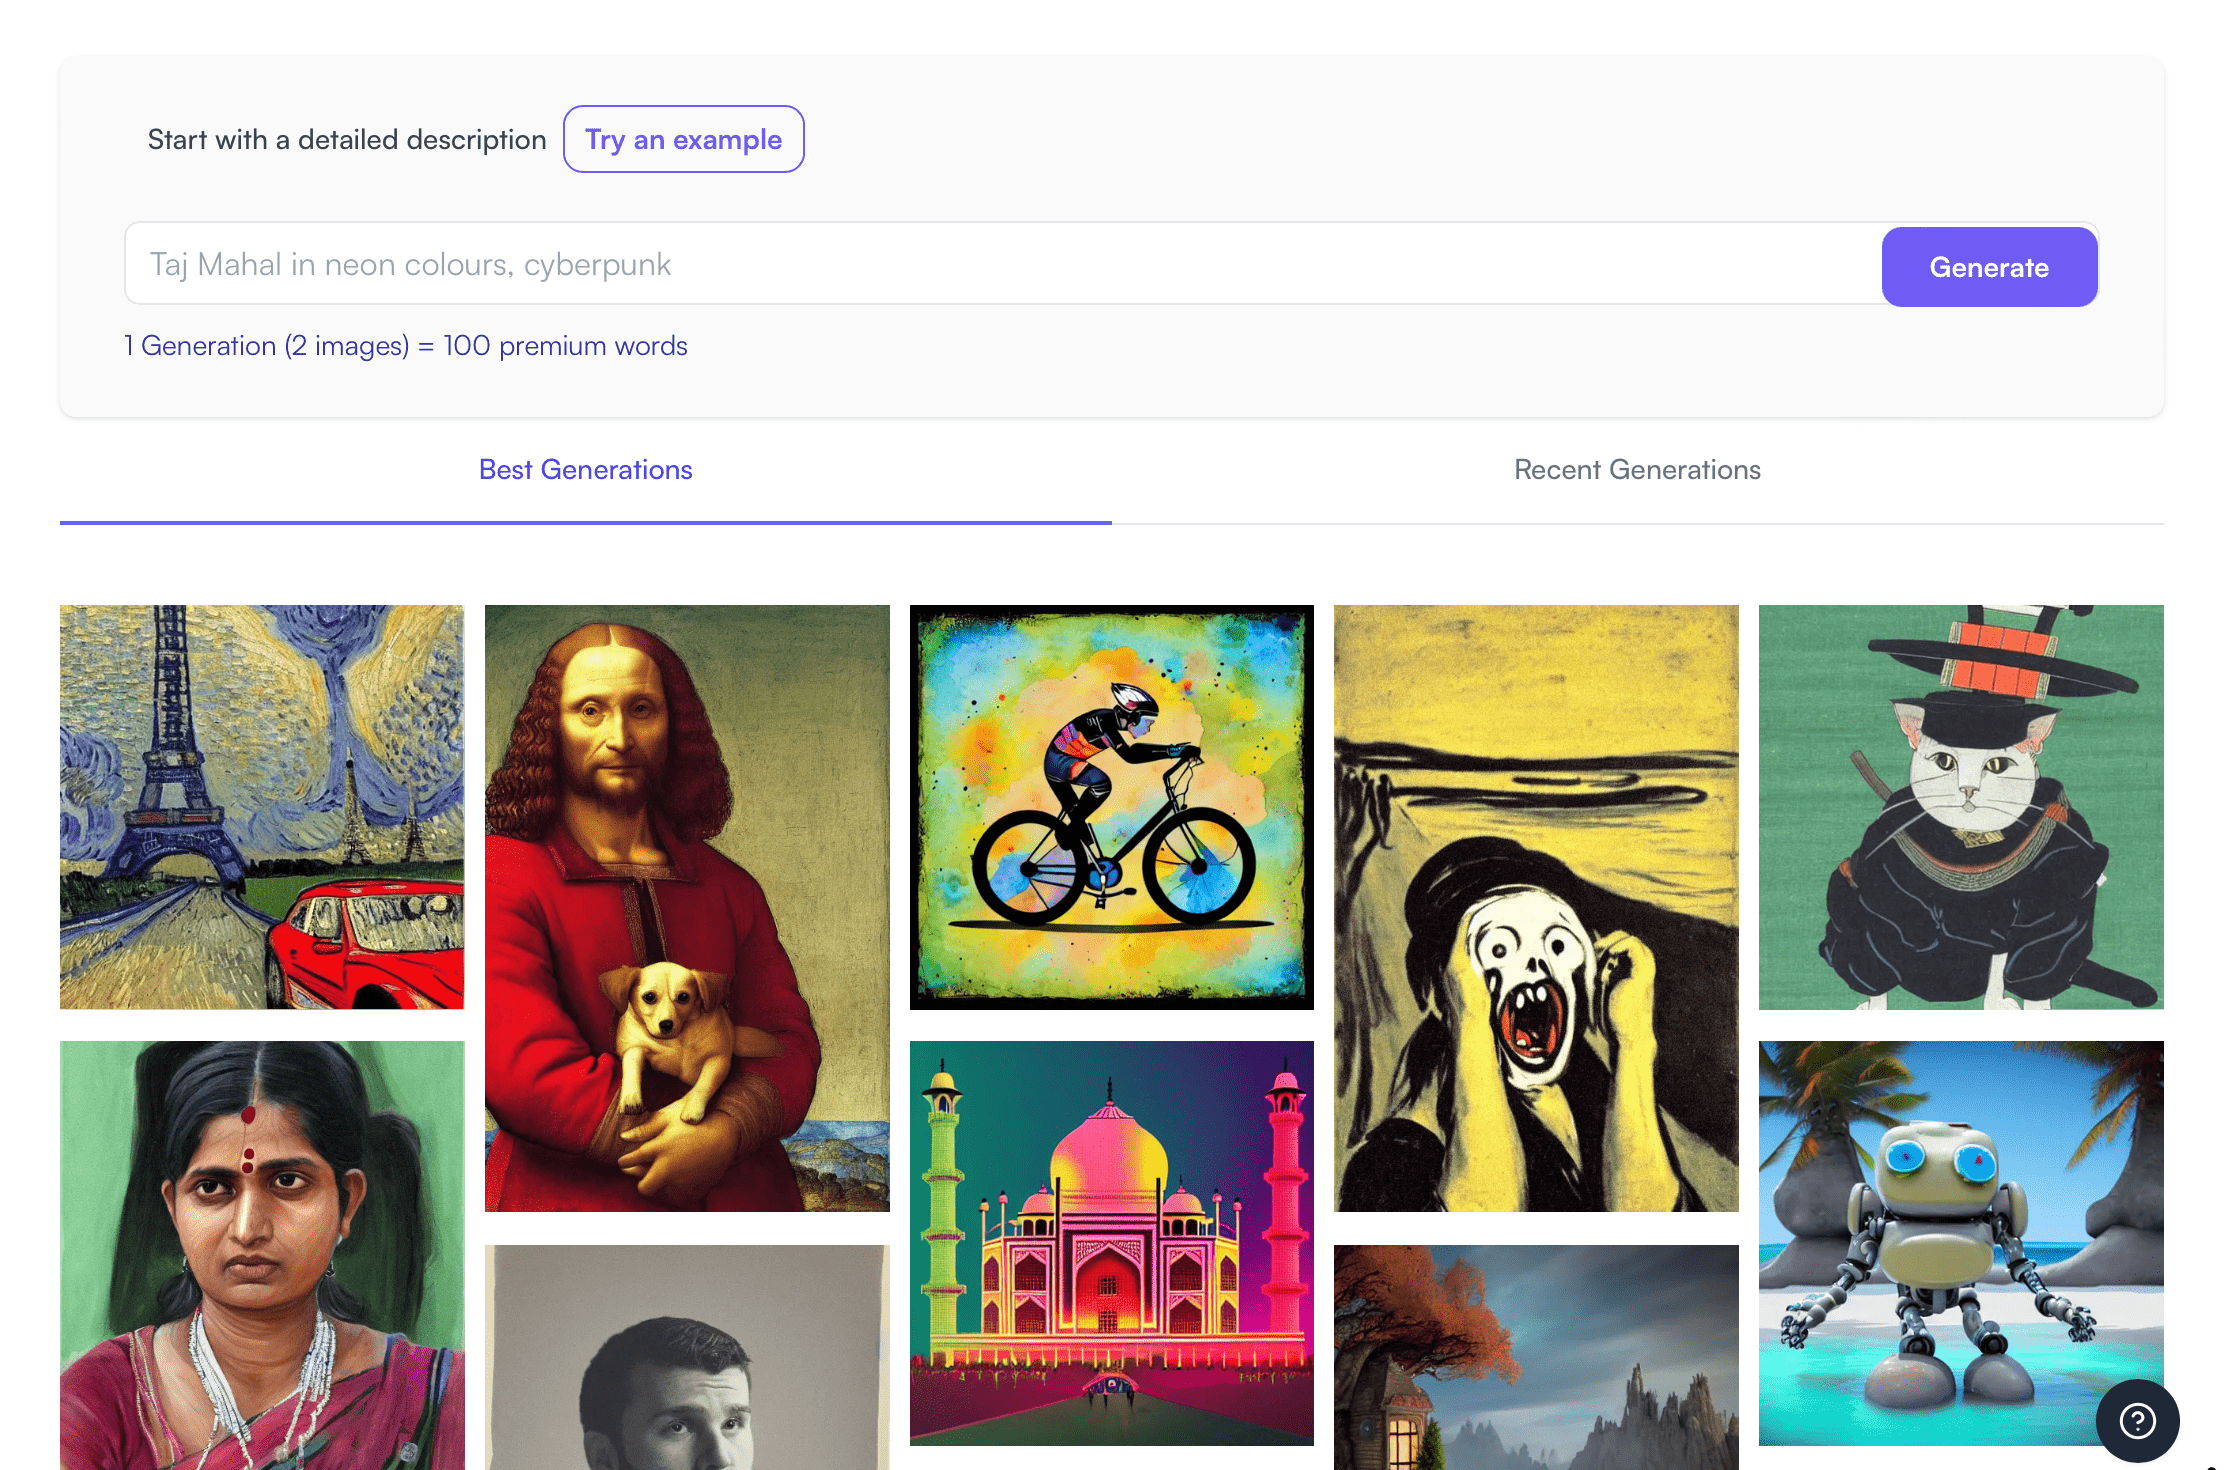View the colorful cyclist artwork
The image size is (2228, 1470).
click(1111, 806)
